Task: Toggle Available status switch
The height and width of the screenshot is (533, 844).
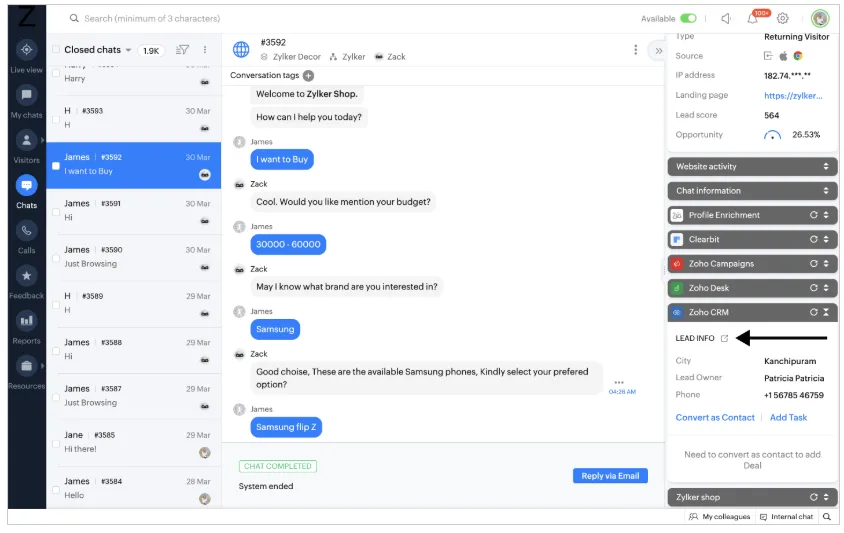Action: 688,18
